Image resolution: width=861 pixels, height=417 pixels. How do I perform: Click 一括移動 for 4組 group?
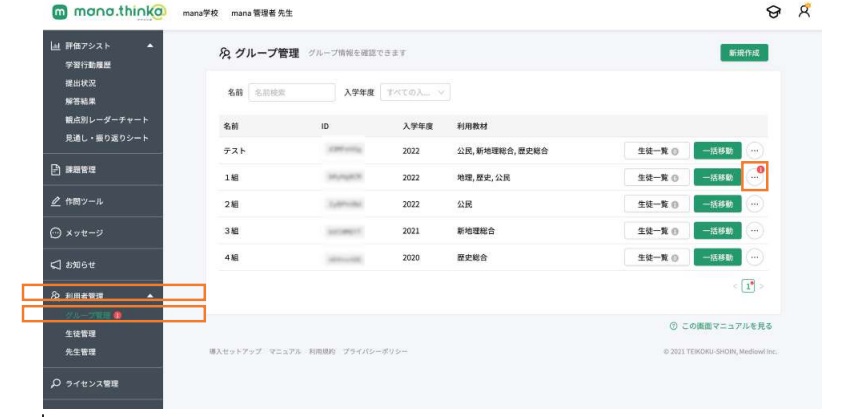click(718, 257)
